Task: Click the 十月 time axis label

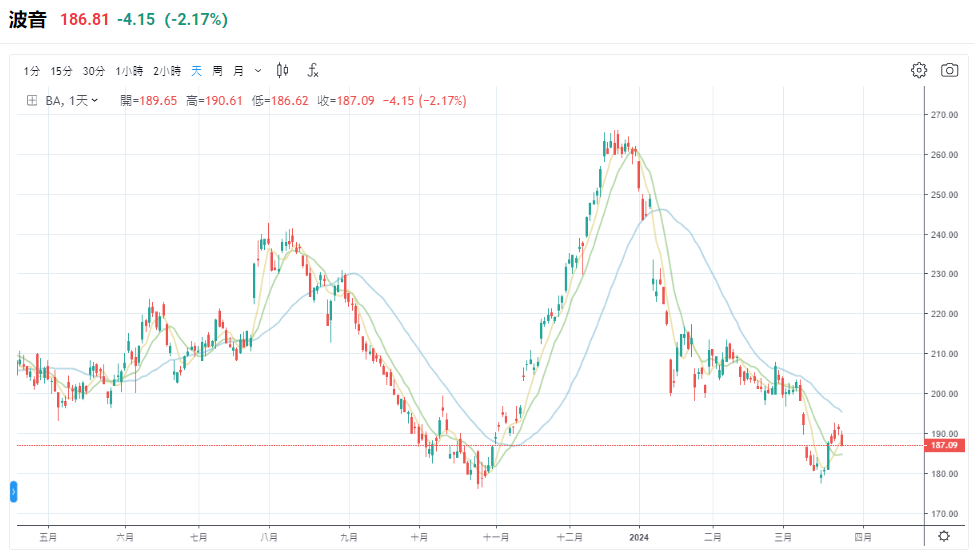Action: click(x=419, y=537)
